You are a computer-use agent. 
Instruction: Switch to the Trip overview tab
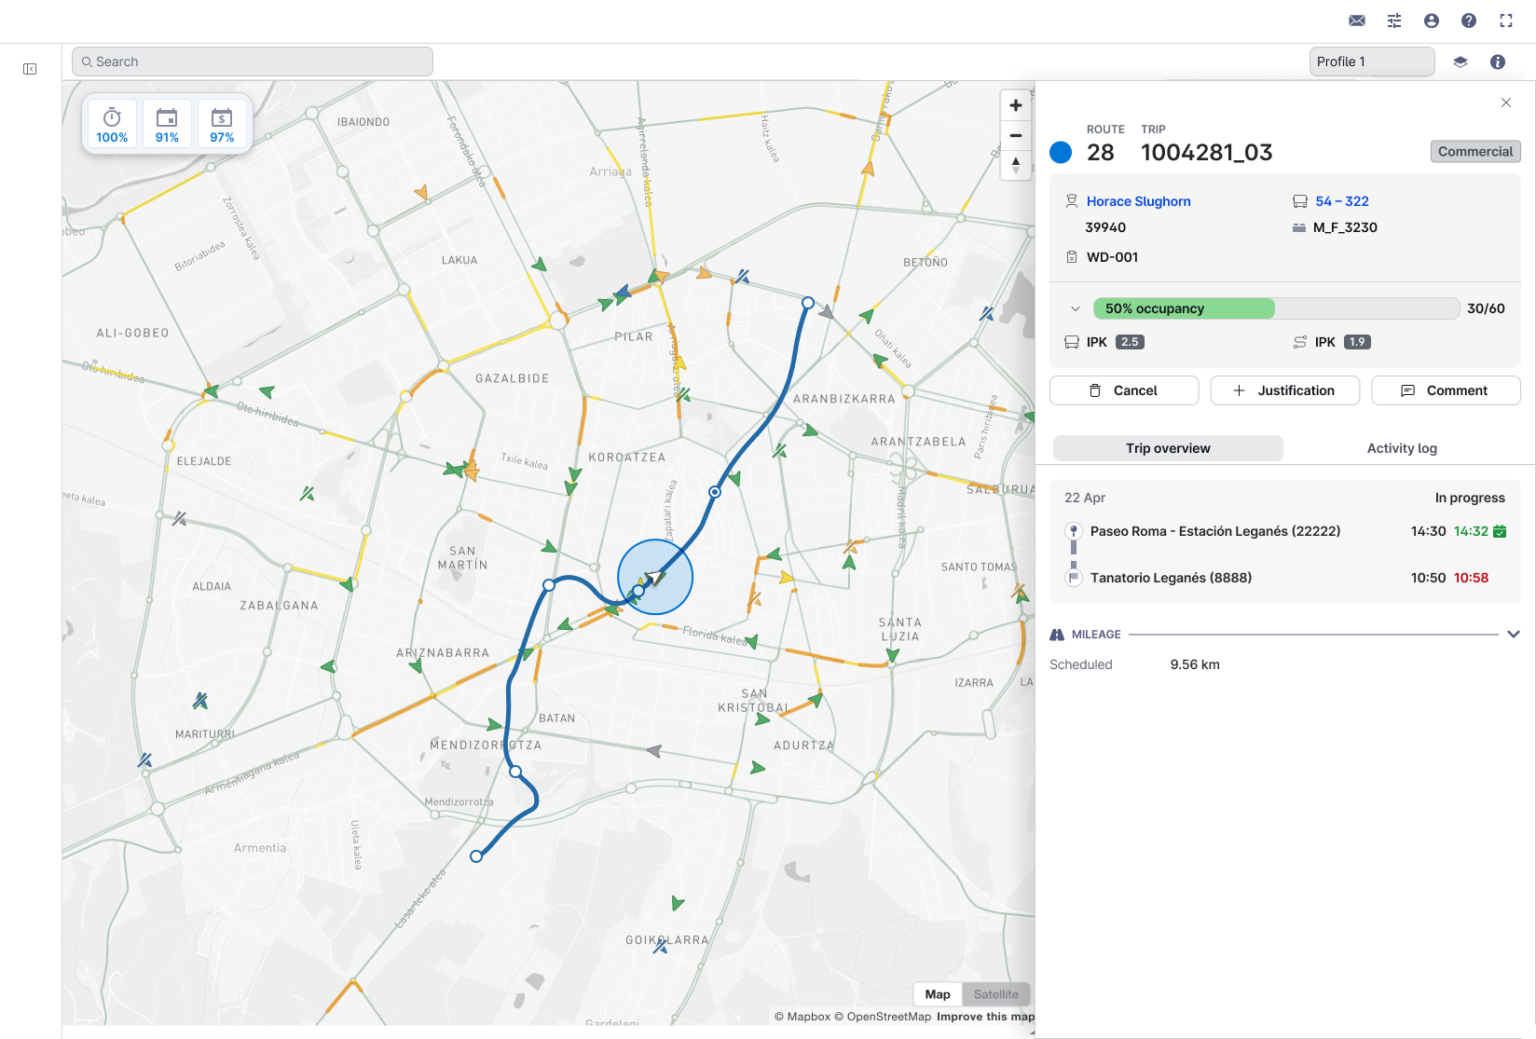(1168, 448)
